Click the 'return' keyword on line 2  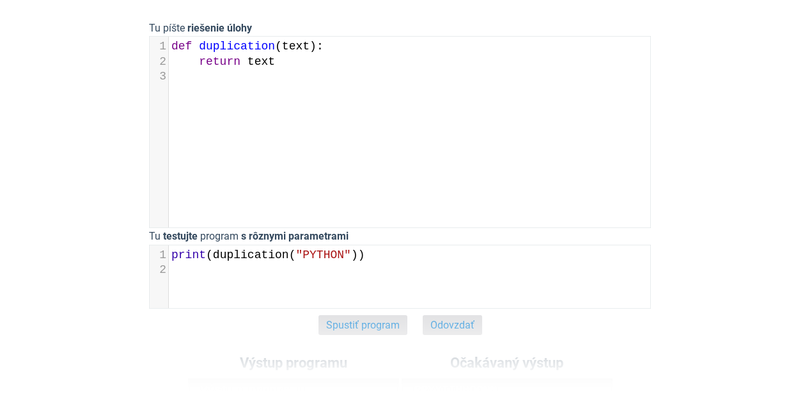pyautogui.click(x=219, y=61)
